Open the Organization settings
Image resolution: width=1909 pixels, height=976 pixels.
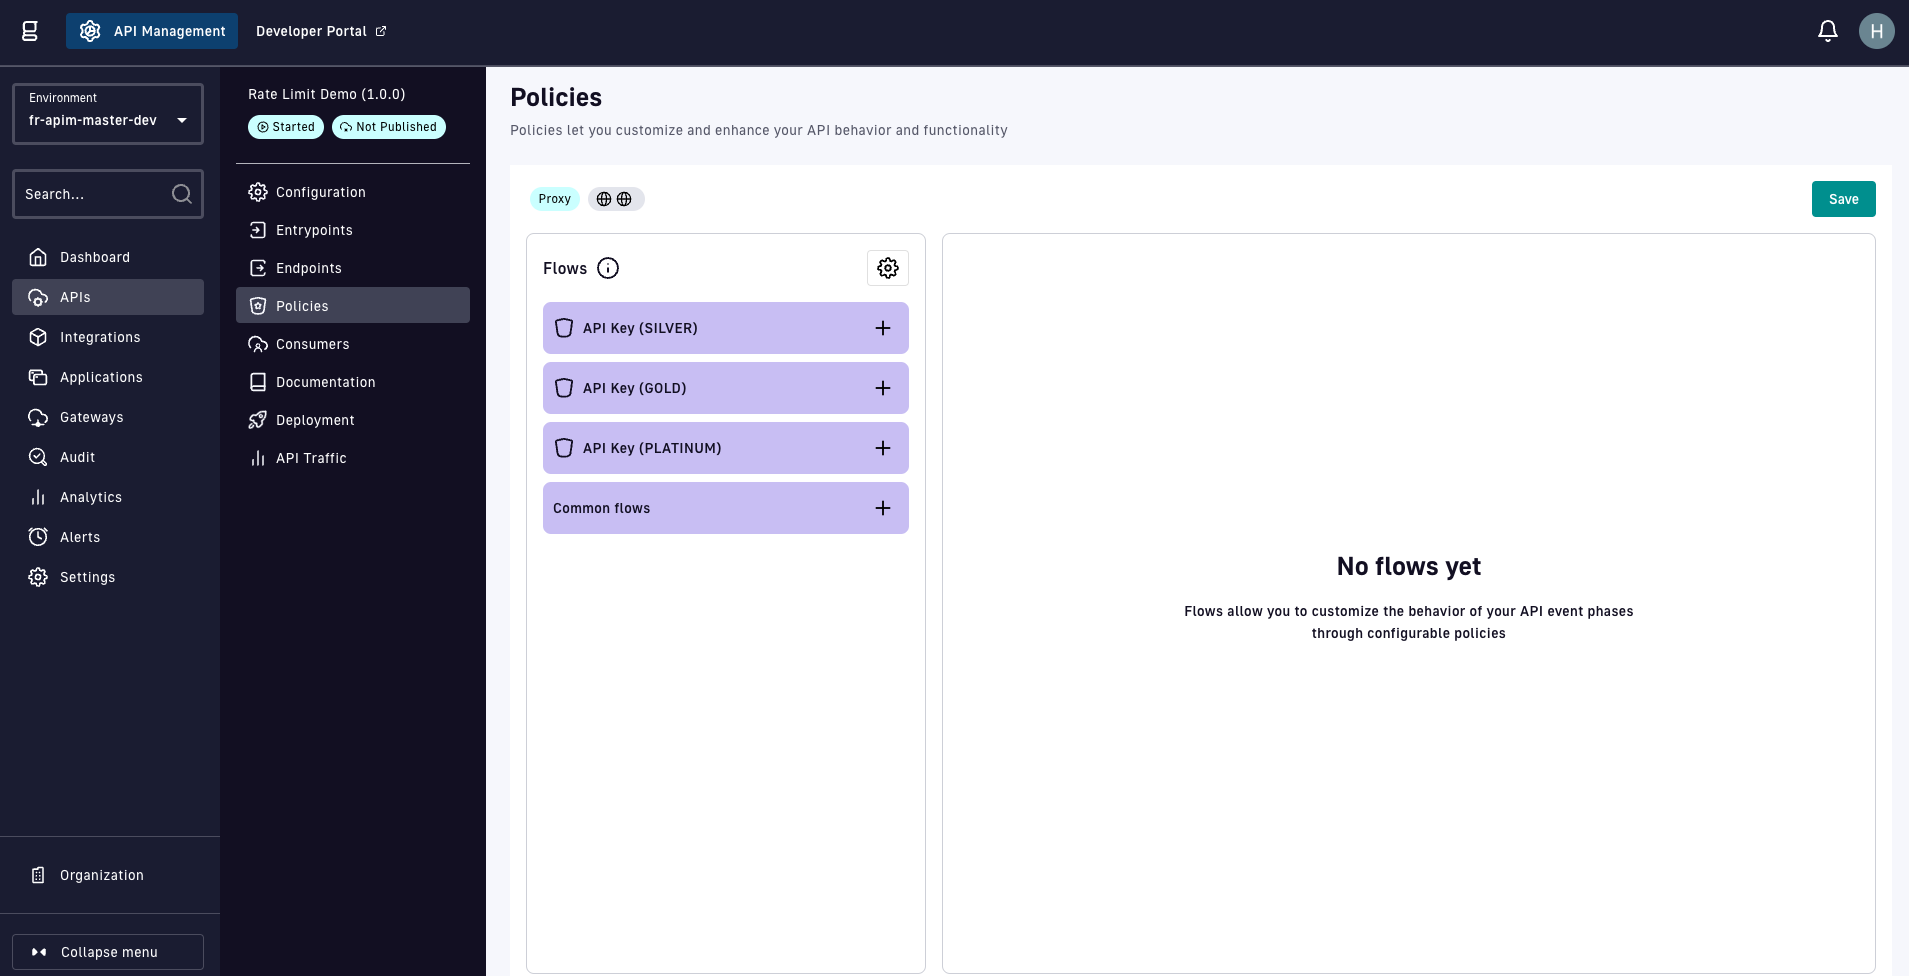coord(101,875)
